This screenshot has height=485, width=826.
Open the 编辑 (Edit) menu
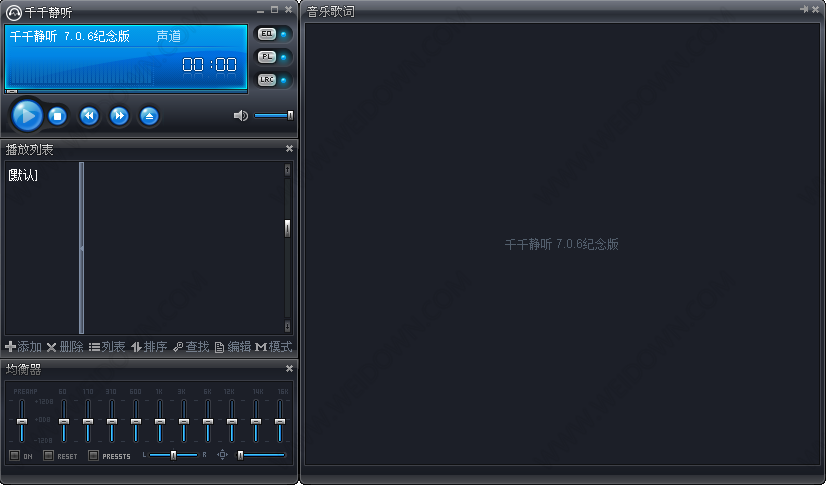(232, 347)
